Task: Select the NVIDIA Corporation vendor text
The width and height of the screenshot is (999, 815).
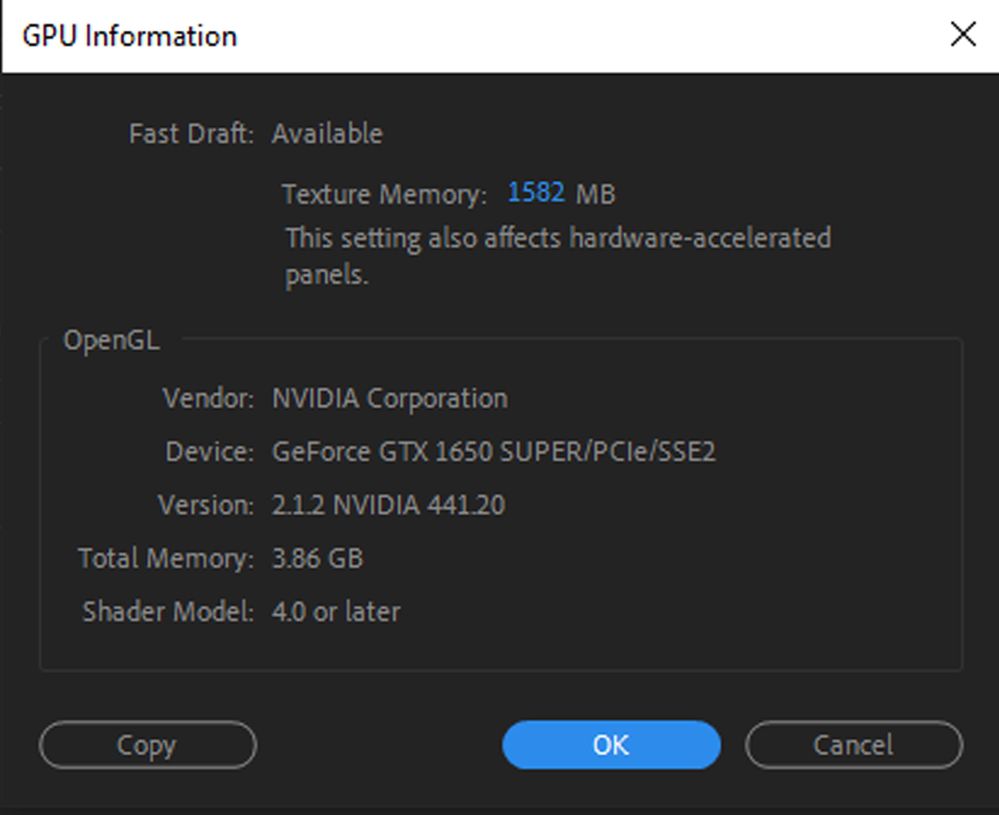Action: pyautogui.click(x=389, y=398)
